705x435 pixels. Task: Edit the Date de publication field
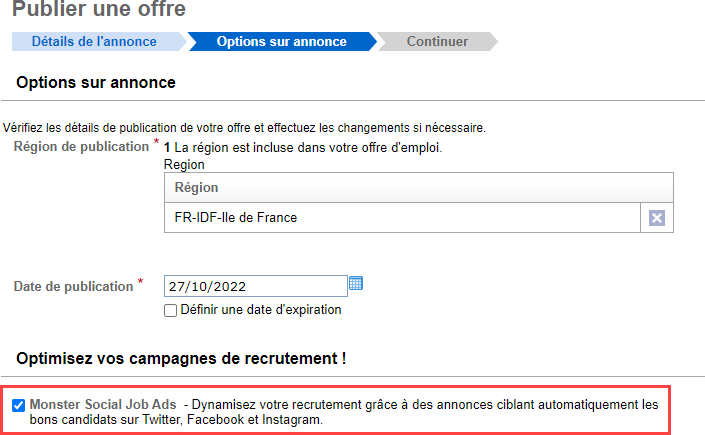pyautogui.click(x=256, y=286)
